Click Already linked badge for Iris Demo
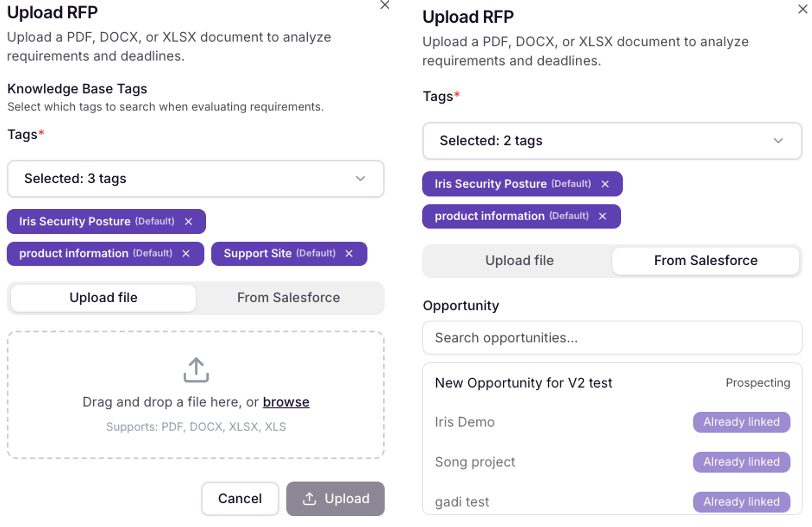Image resolution: width=812 pixels, height=527 pixels. click(x=742, y=422)
